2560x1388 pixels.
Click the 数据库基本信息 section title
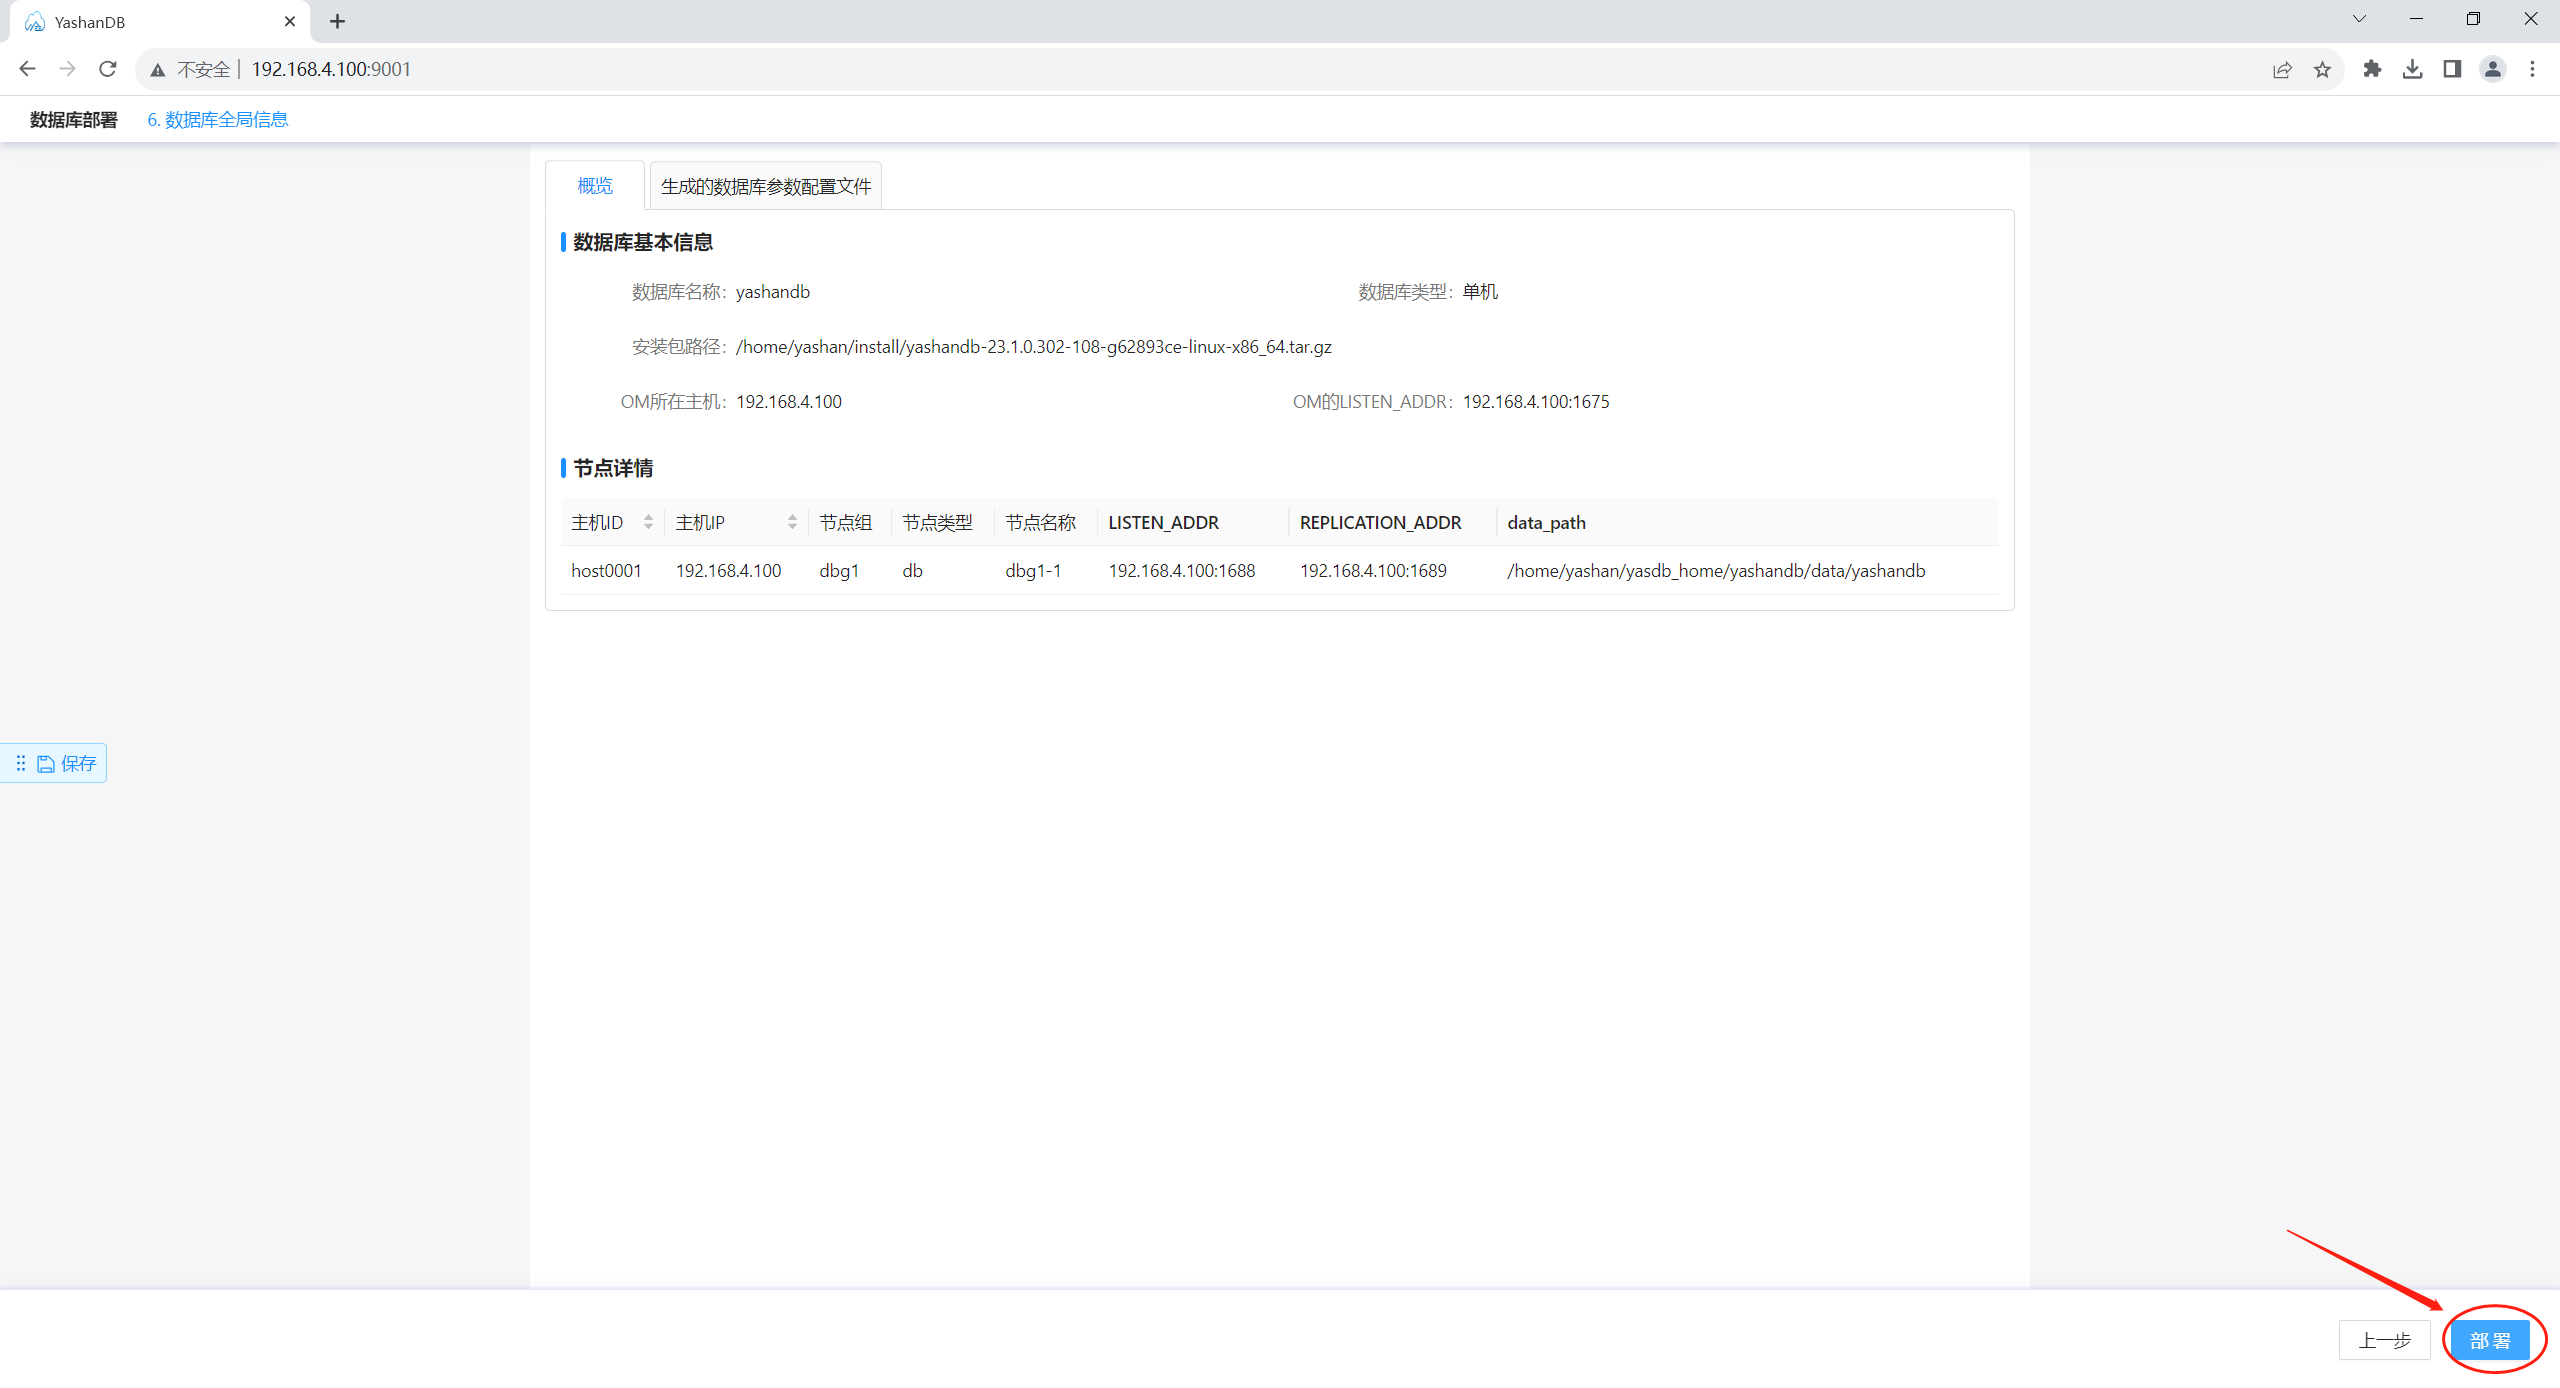pos(642,242)
